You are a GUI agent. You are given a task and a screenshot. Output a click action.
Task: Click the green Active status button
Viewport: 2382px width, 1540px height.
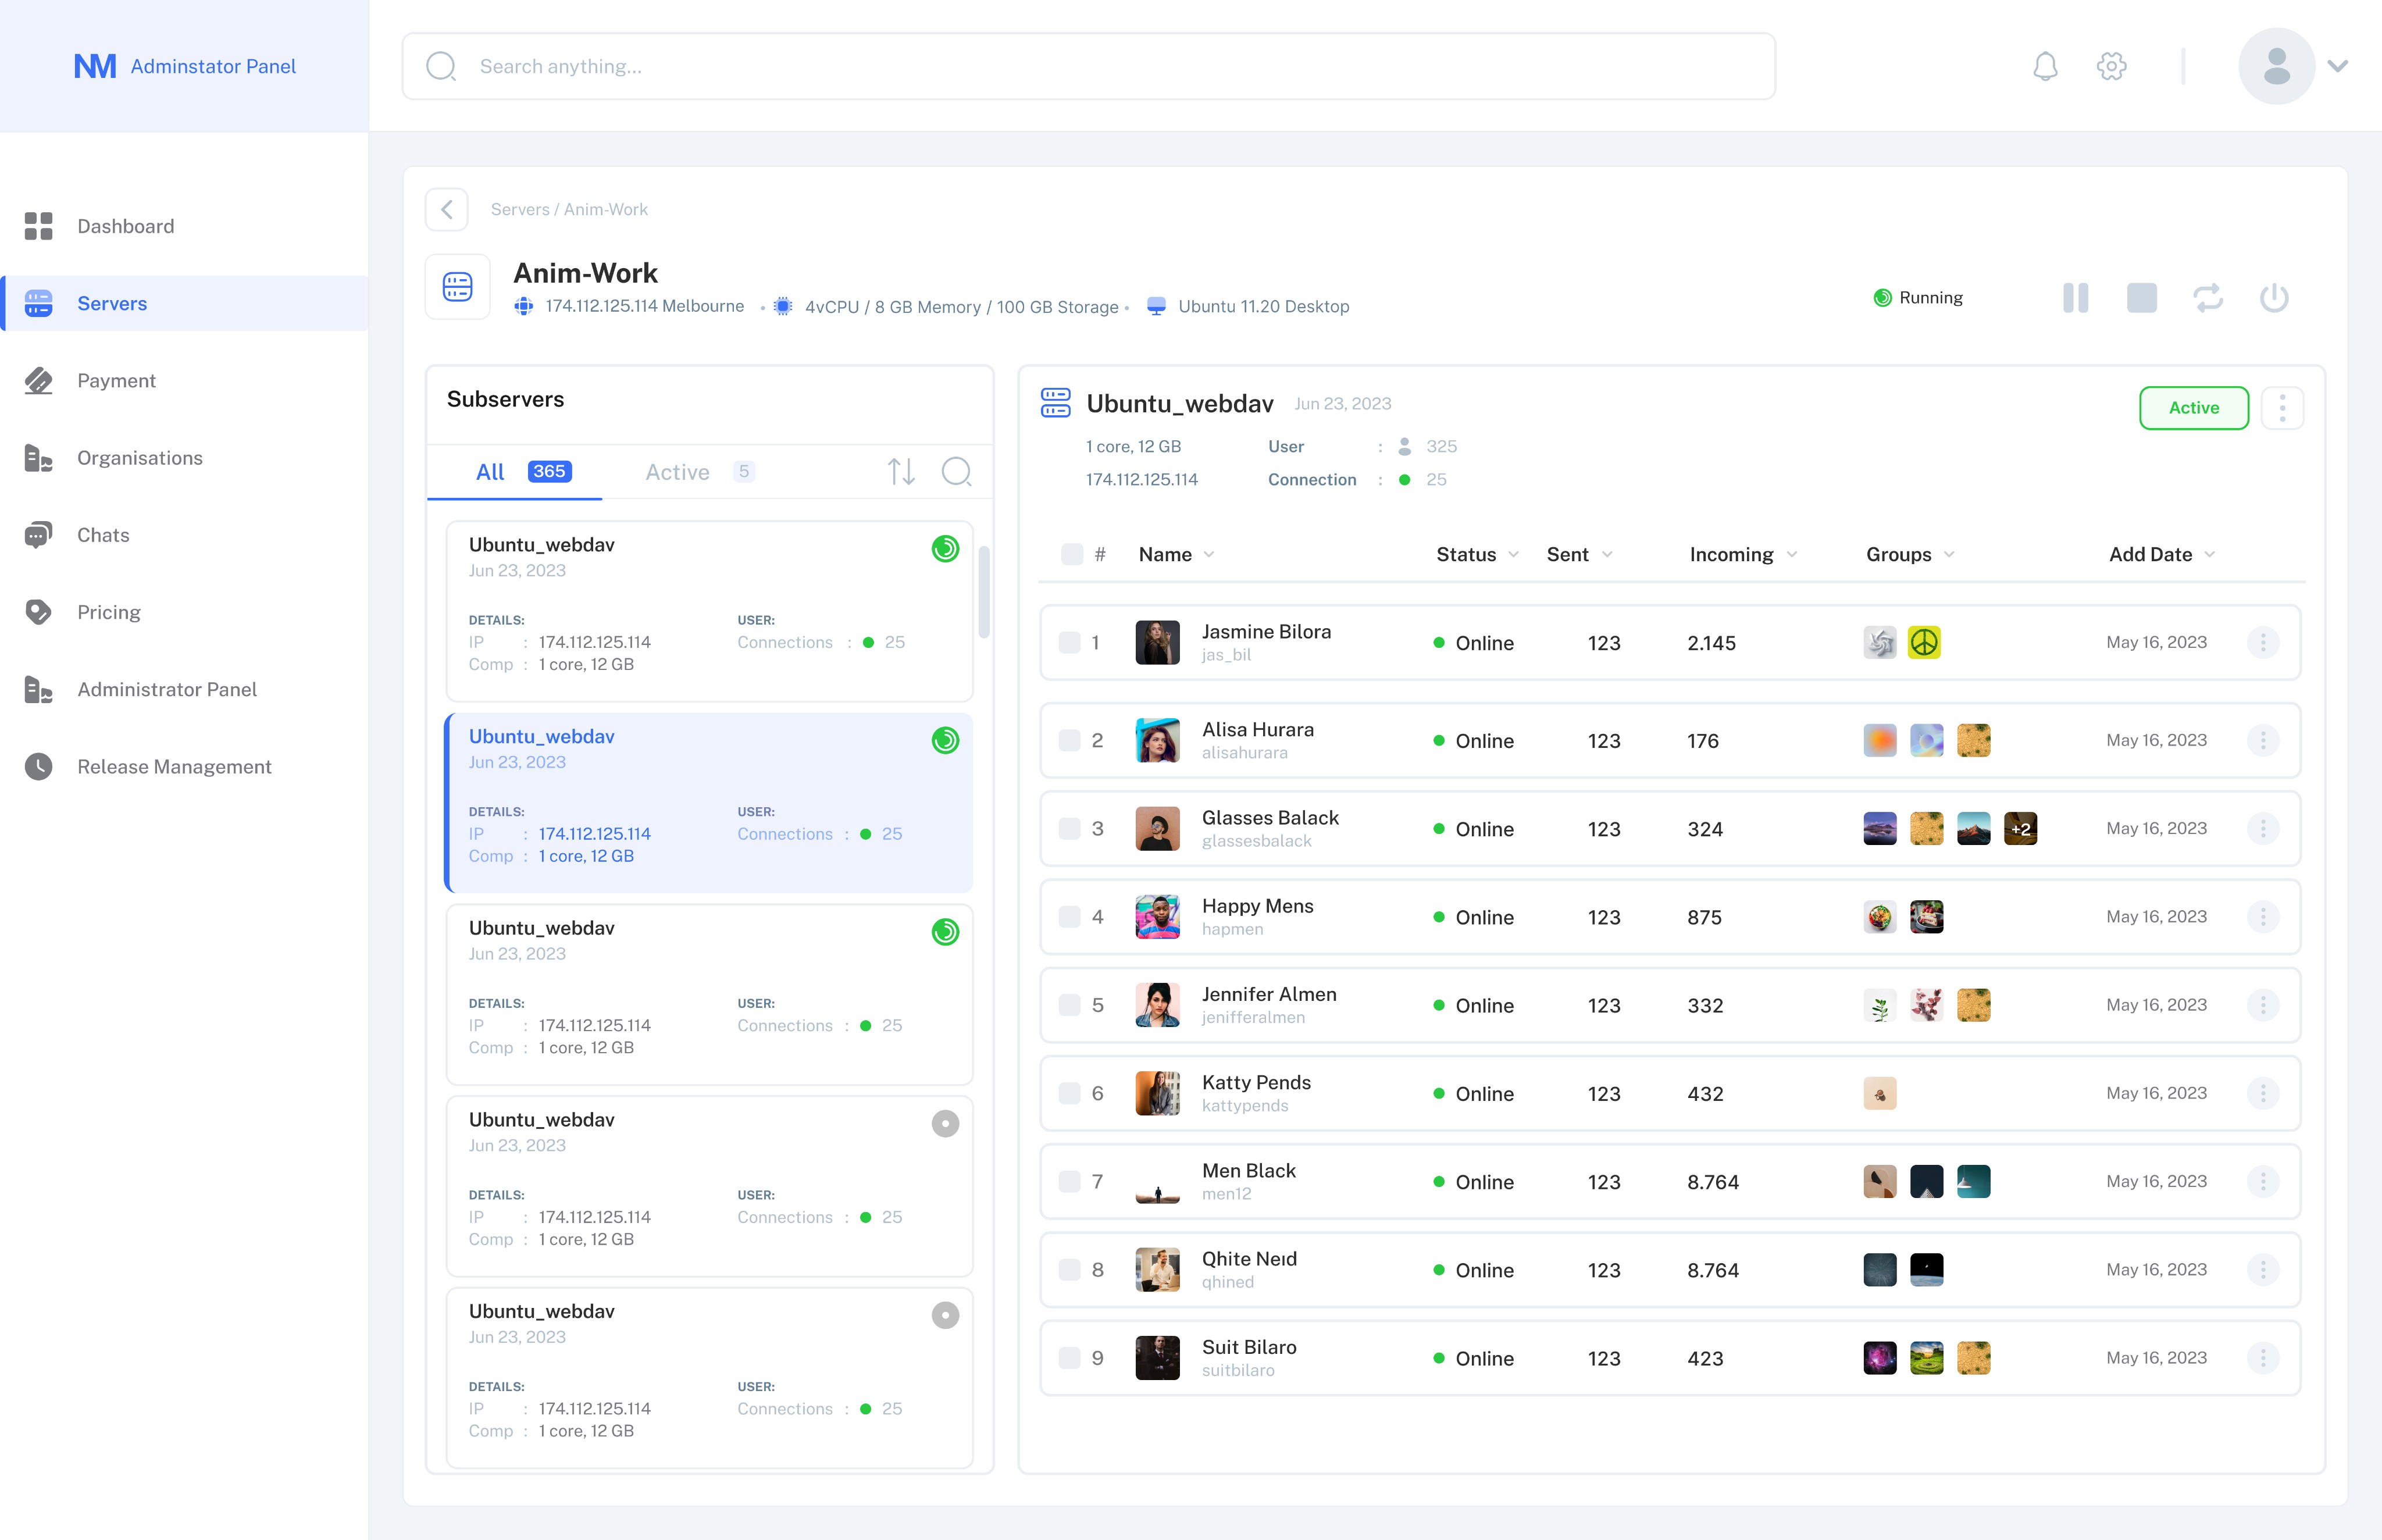pos(2193,407)
